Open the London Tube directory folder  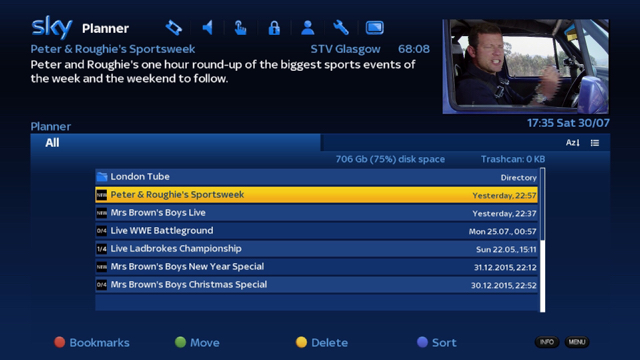tap(316, 177)
